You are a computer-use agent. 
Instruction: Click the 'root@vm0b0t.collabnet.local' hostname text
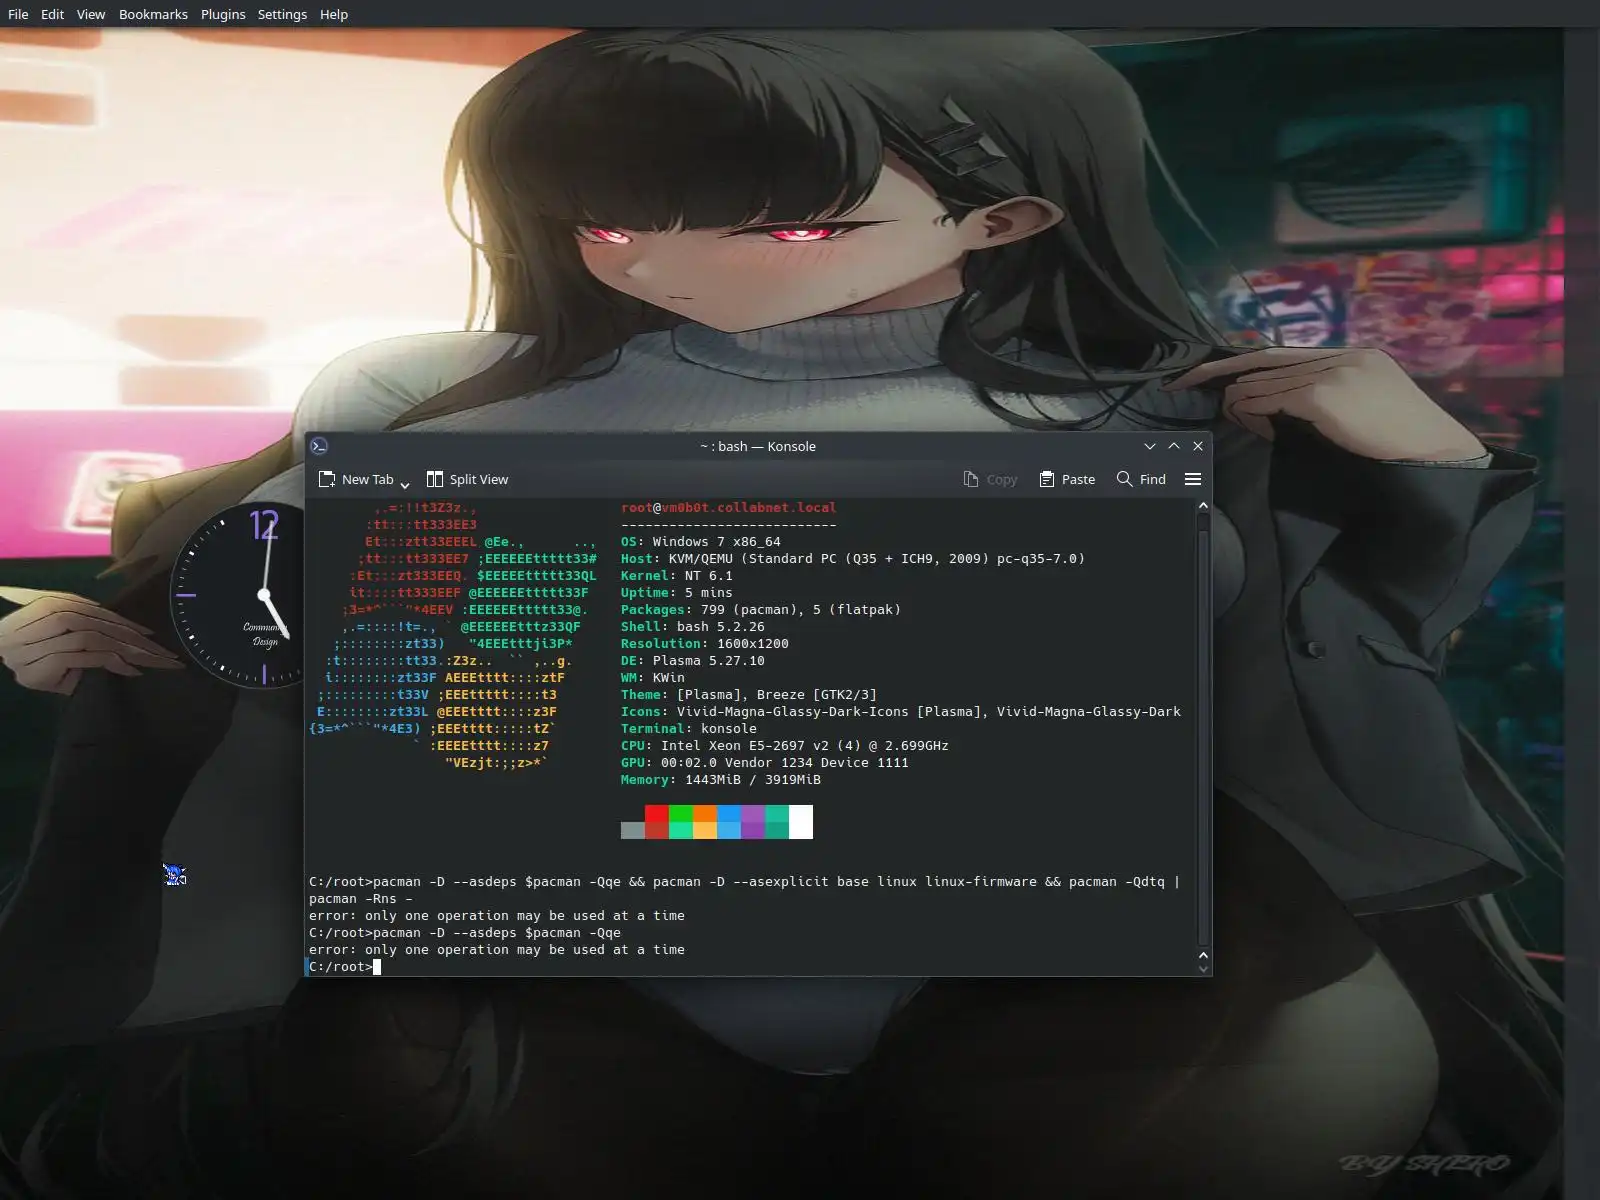[x=728, y=508]
